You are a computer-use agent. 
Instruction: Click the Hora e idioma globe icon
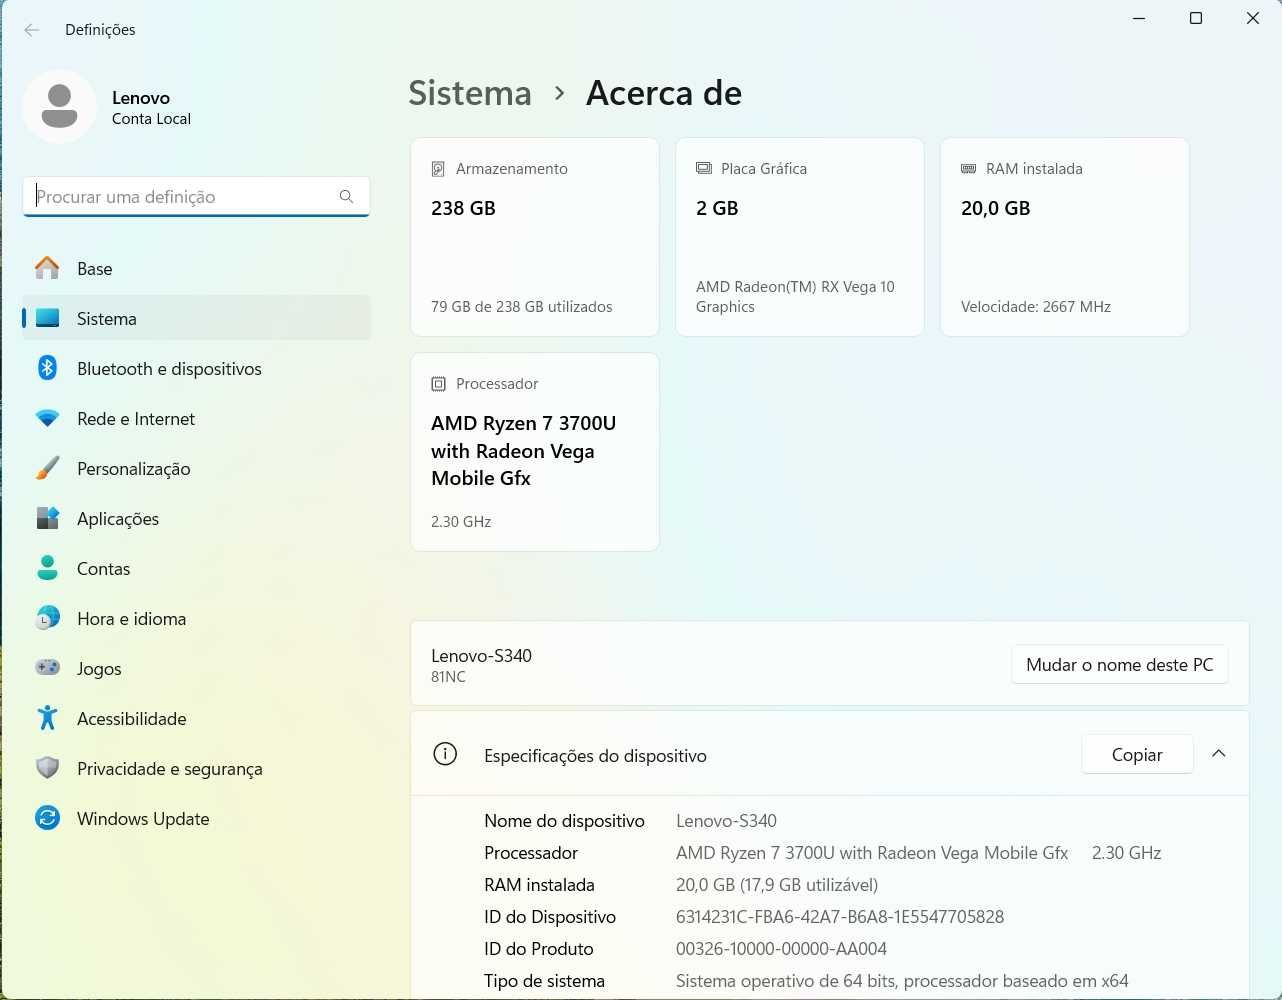pos(47,618)
